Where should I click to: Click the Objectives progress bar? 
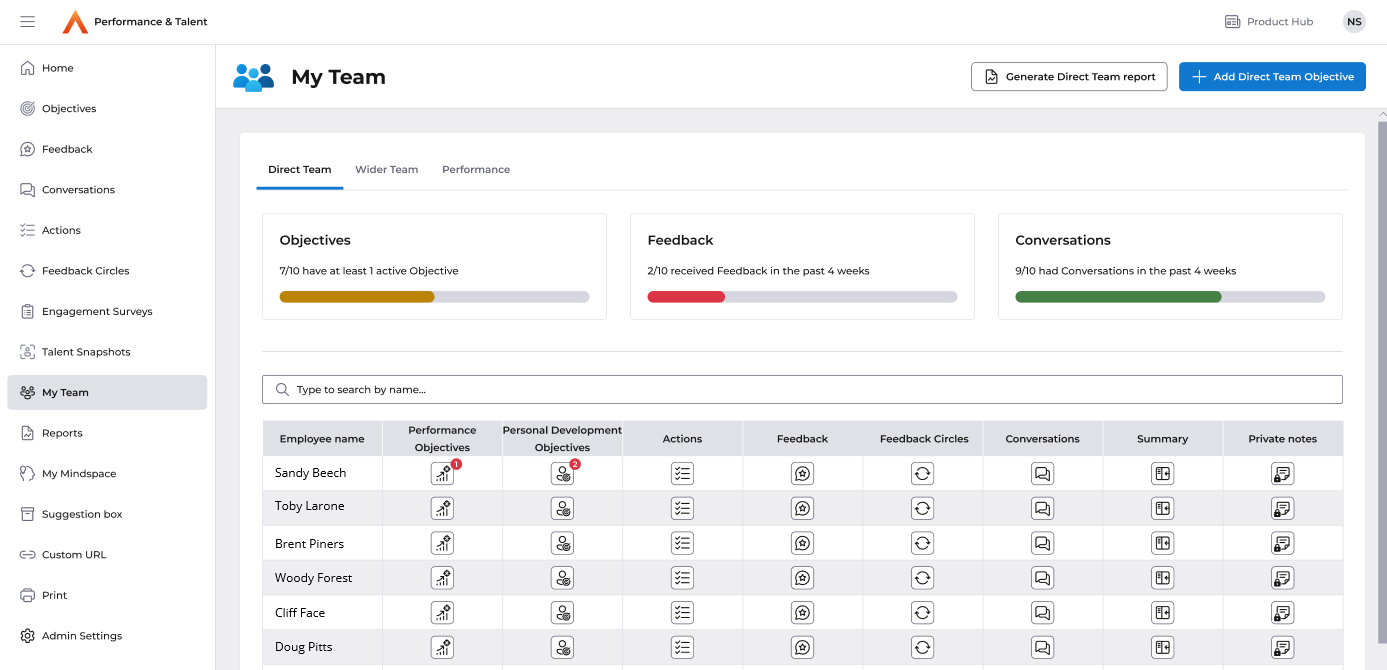(x=434, y=297)
